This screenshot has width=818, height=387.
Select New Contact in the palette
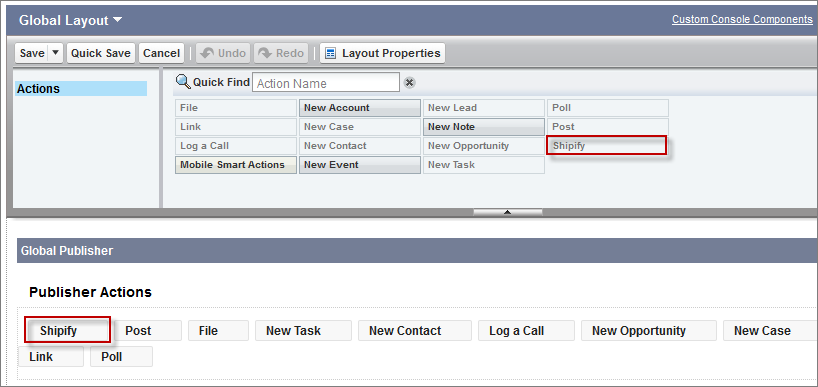[x=360, y=146]
